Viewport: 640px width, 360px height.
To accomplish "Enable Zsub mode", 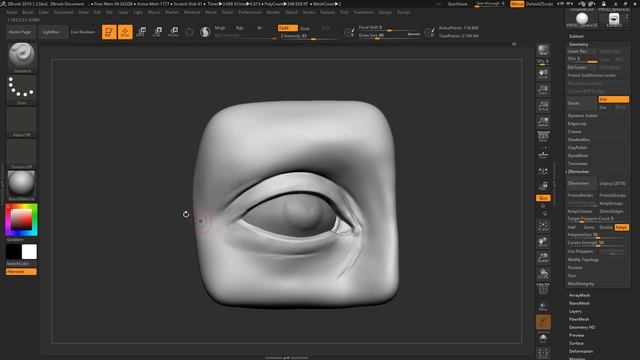I will [x=305, y=28].
